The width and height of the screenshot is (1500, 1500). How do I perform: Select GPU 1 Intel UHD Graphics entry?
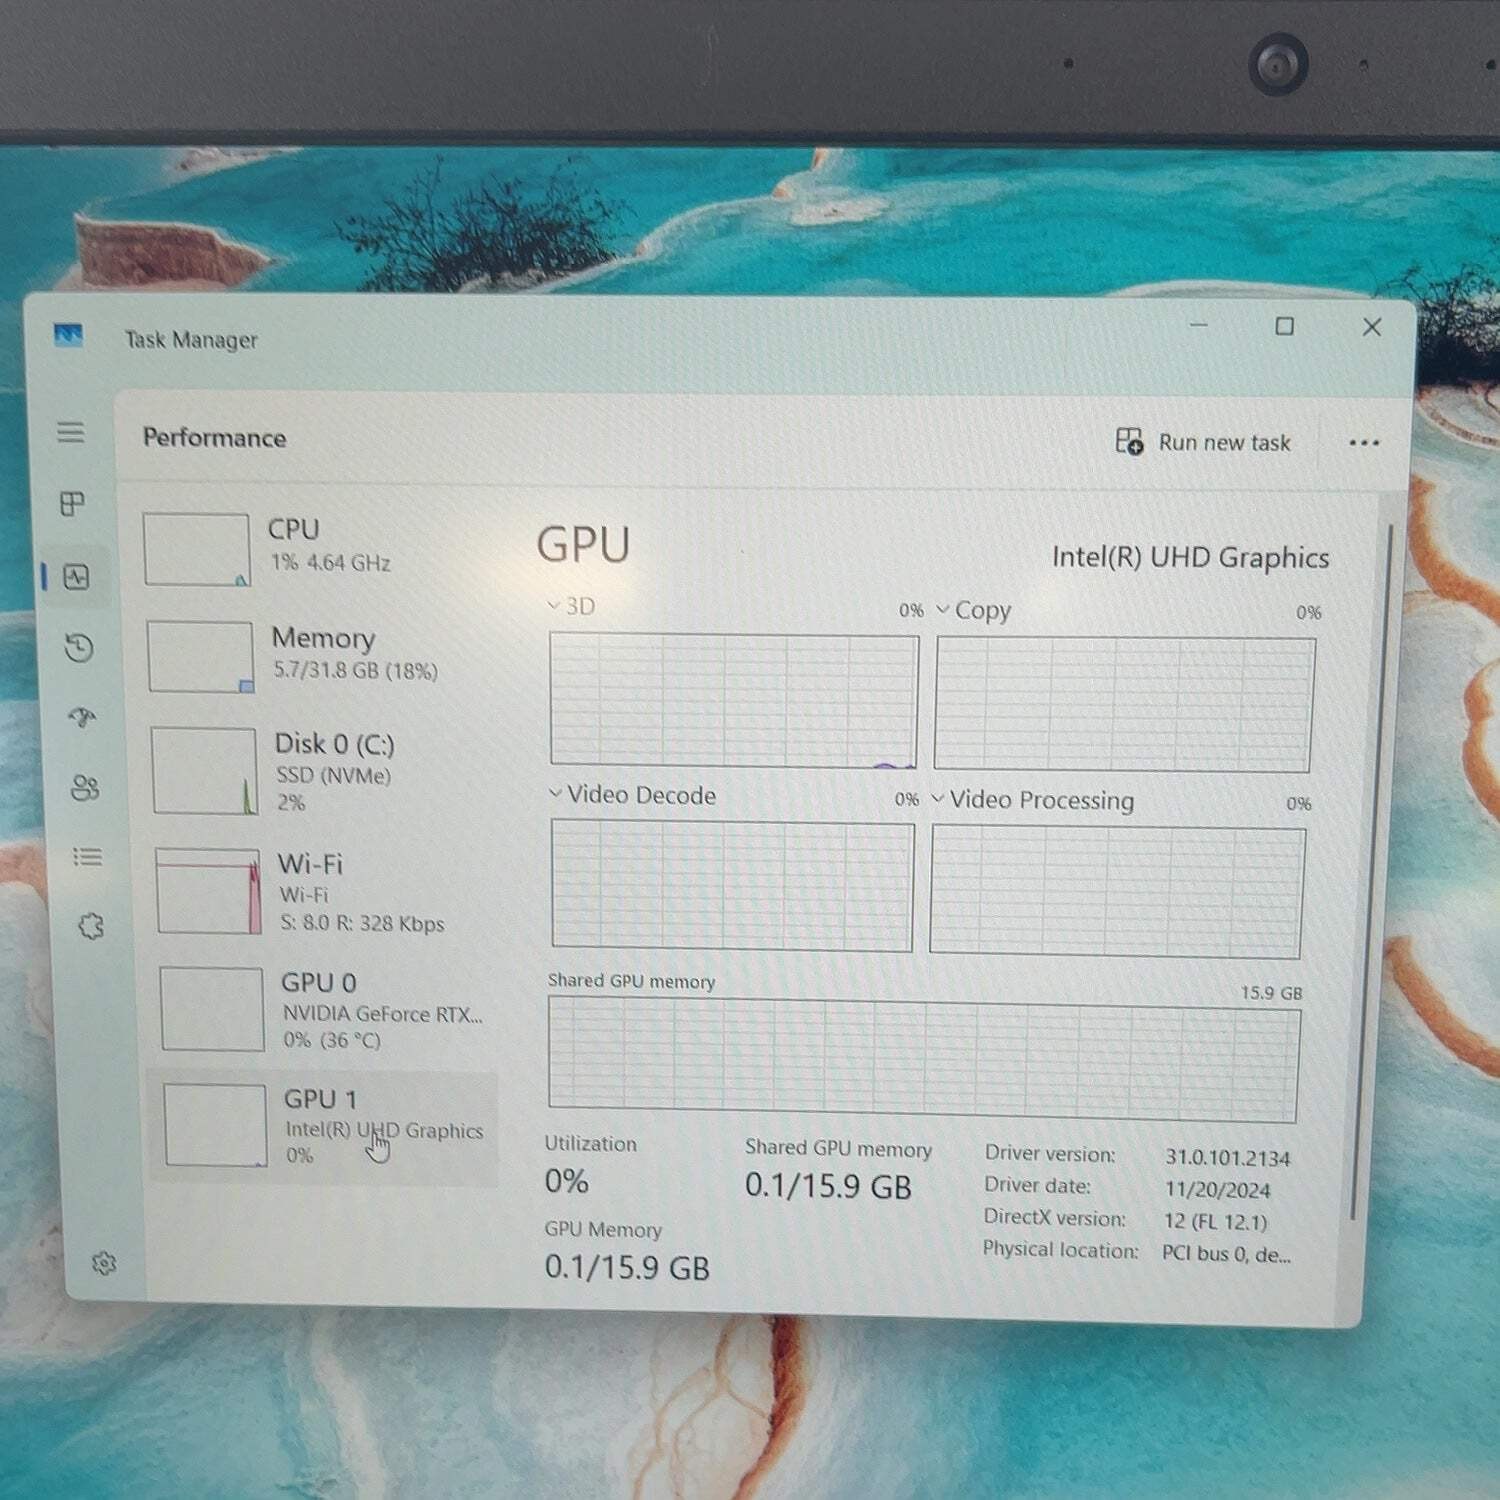[x=322, y=1128]
